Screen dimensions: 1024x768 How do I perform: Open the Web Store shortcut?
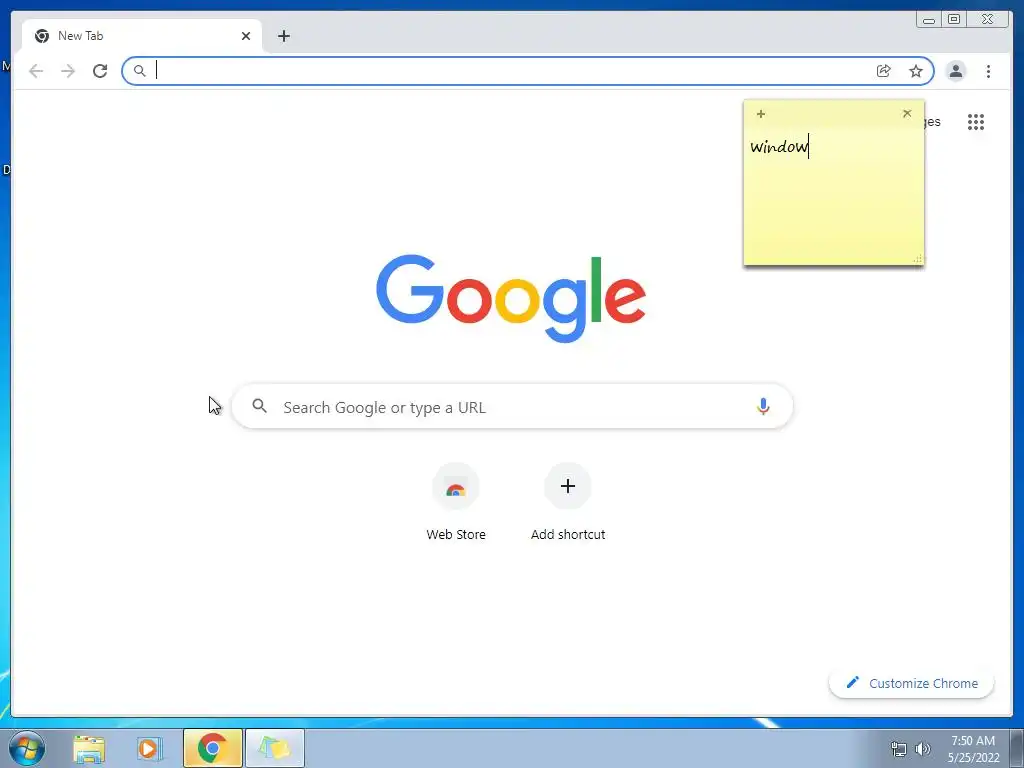456,487
